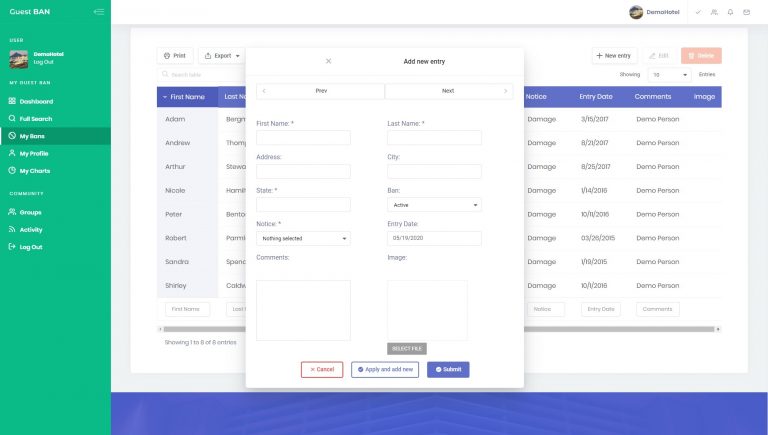Click the Activity feed icon
Screen dimensions: 768x435
pos(12,229)
